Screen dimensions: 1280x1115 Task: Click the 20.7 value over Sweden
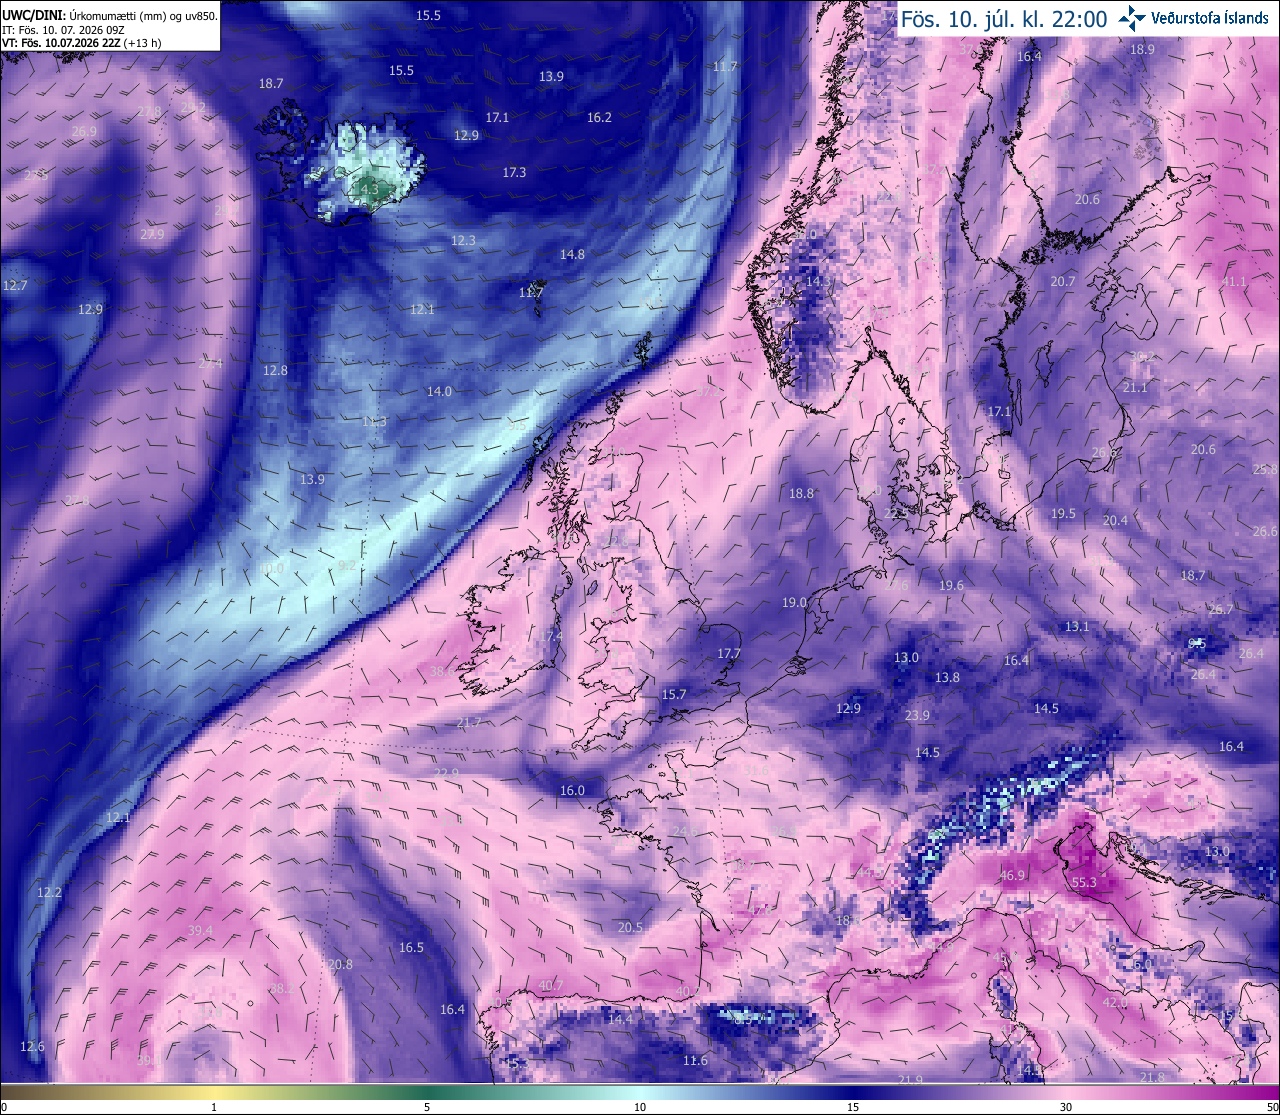point(1062,282)
